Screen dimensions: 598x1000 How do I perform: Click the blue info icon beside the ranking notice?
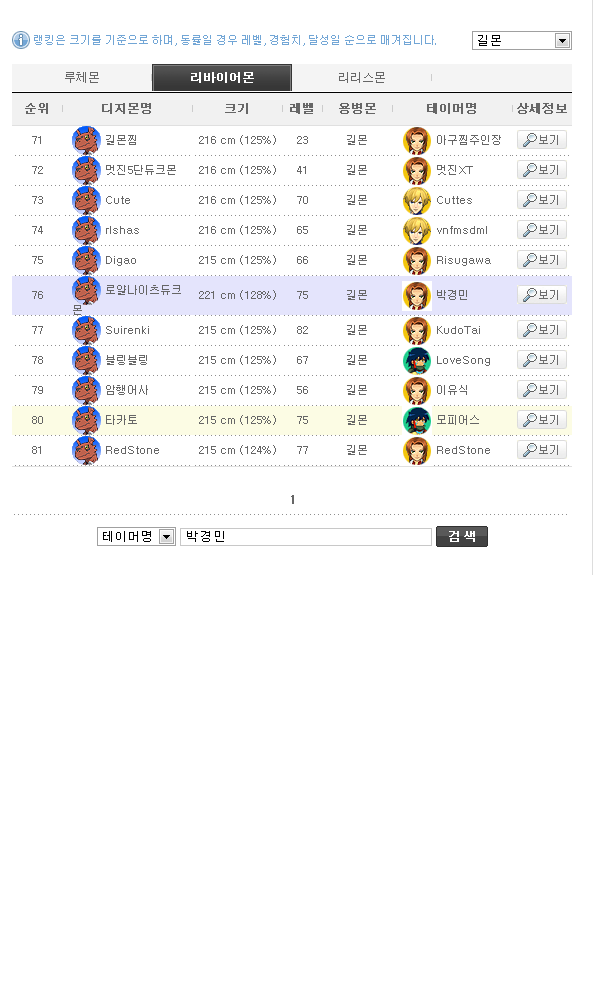tap(21, 40)
